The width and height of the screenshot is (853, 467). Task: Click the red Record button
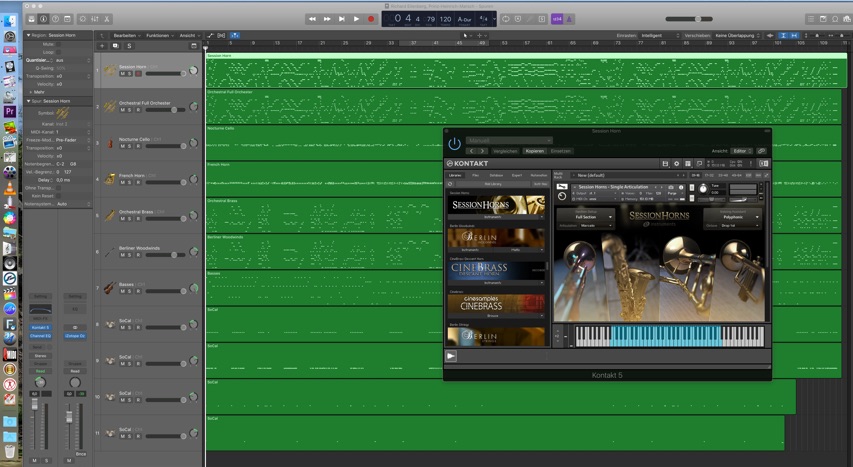[371, 19]
